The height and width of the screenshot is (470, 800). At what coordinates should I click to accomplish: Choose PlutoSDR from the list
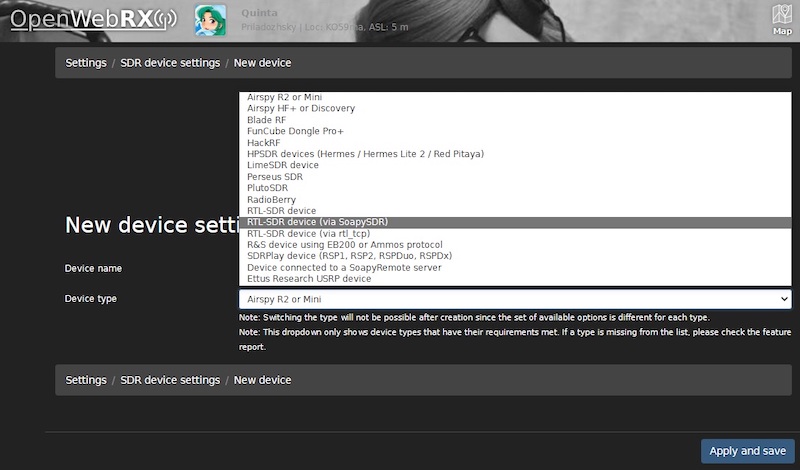point(515,188)
